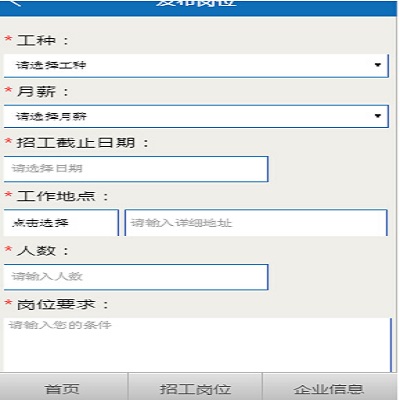Open the 请选择月薪 dropdown

pos(196,116)
